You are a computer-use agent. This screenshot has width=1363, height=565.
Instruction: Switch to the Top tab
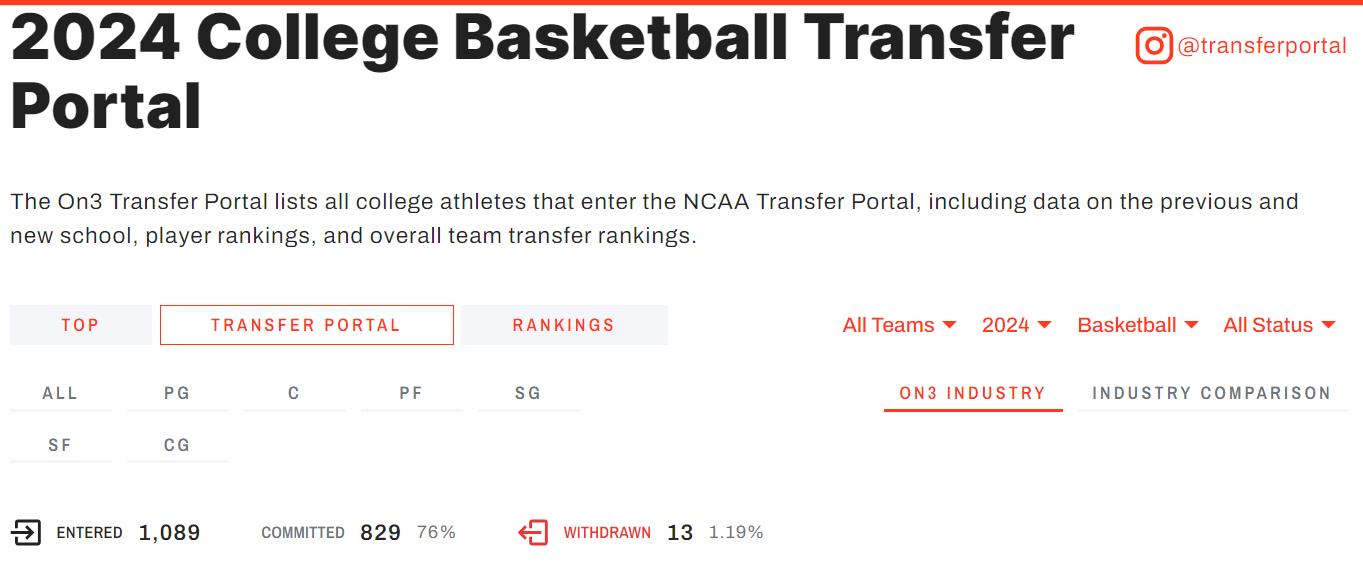pos(80,325)
